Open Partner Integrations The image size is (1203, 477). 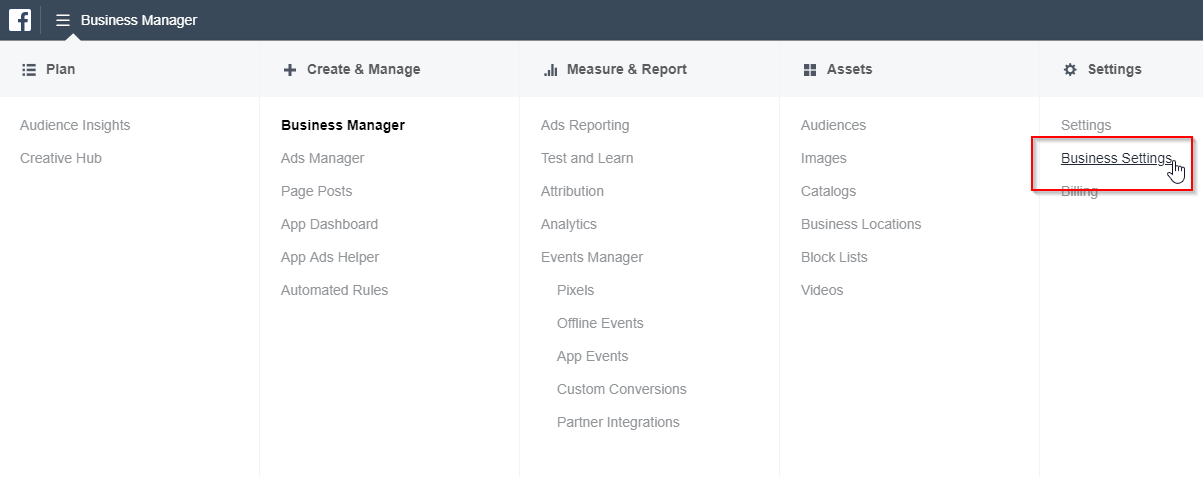pyautogui.click(x=618, y=422)
